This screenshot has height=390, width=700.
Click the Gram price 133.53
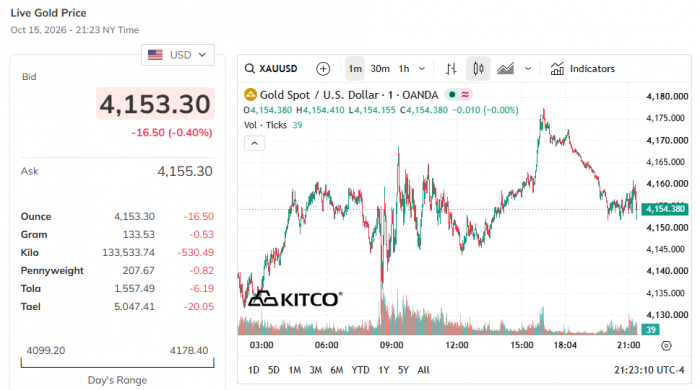pyautogui.click(x=139, y=234)
